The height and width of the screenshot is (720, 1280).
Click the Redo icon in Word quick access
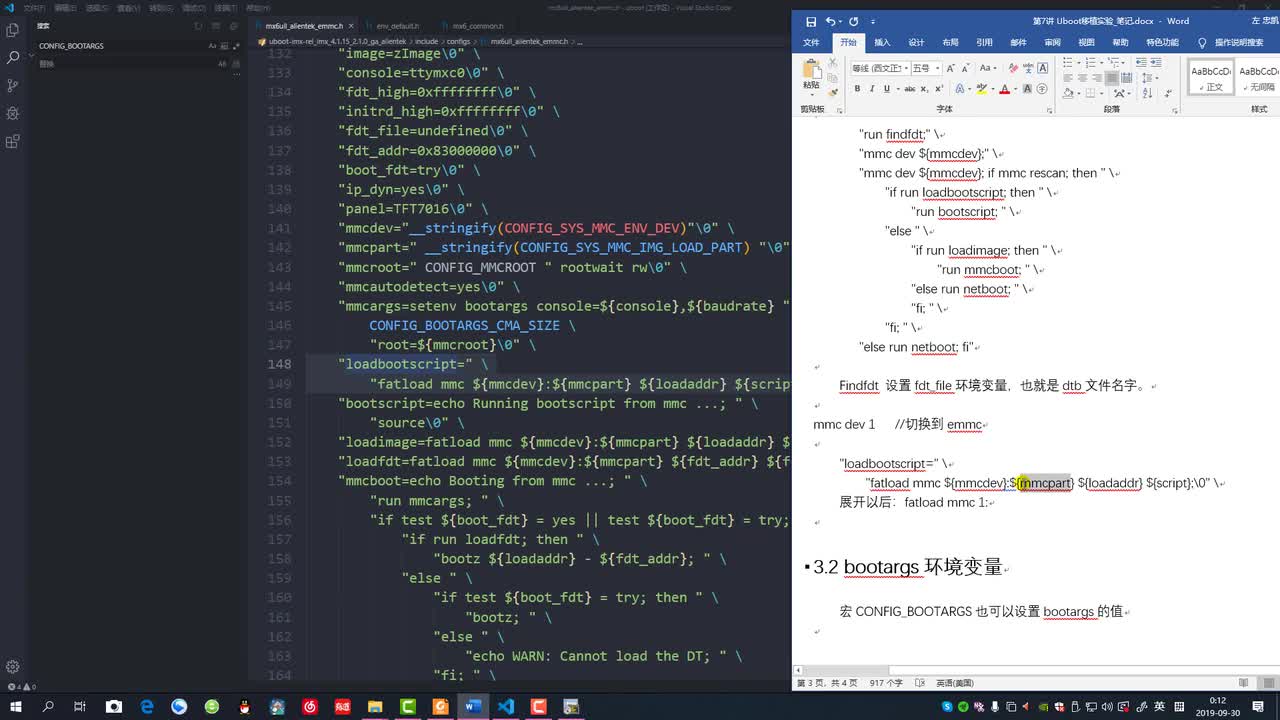click(x=853, y=21)
